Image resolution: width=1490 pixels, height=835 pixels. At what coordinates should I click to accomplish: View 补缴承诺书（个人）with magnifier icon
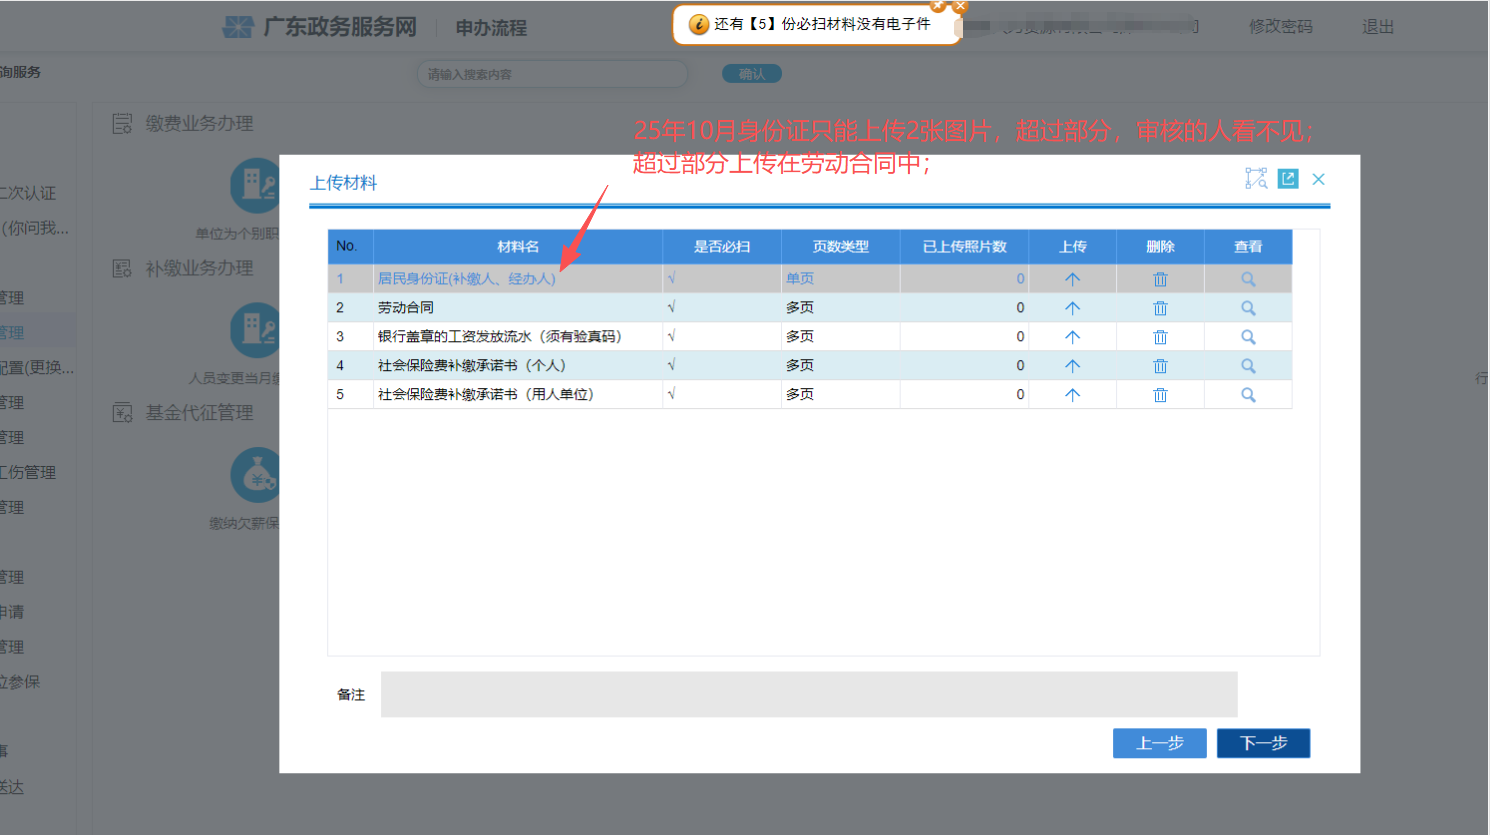tap(1248, 366)
